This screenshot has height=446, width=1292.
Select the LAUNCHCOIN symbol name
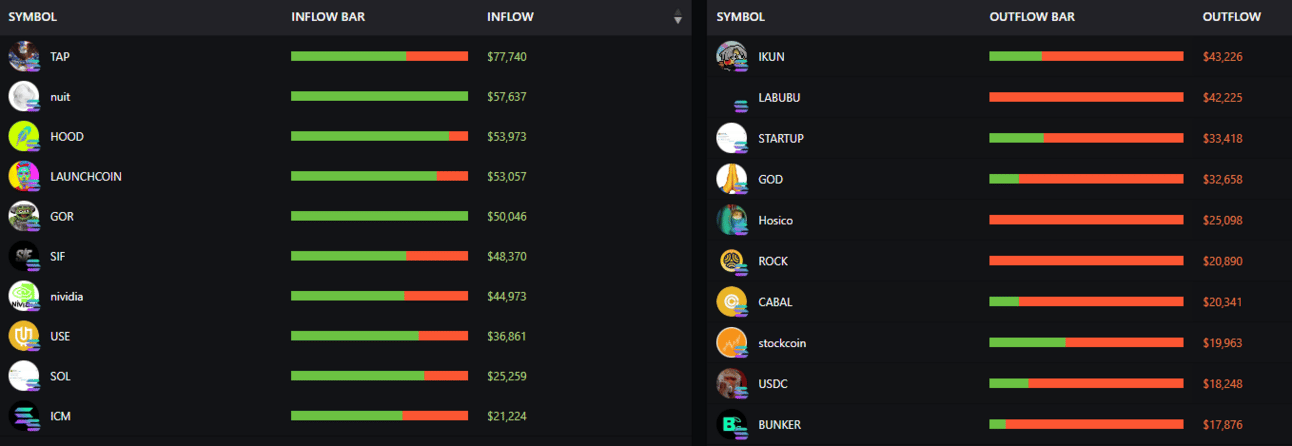(x=86, y=177)
